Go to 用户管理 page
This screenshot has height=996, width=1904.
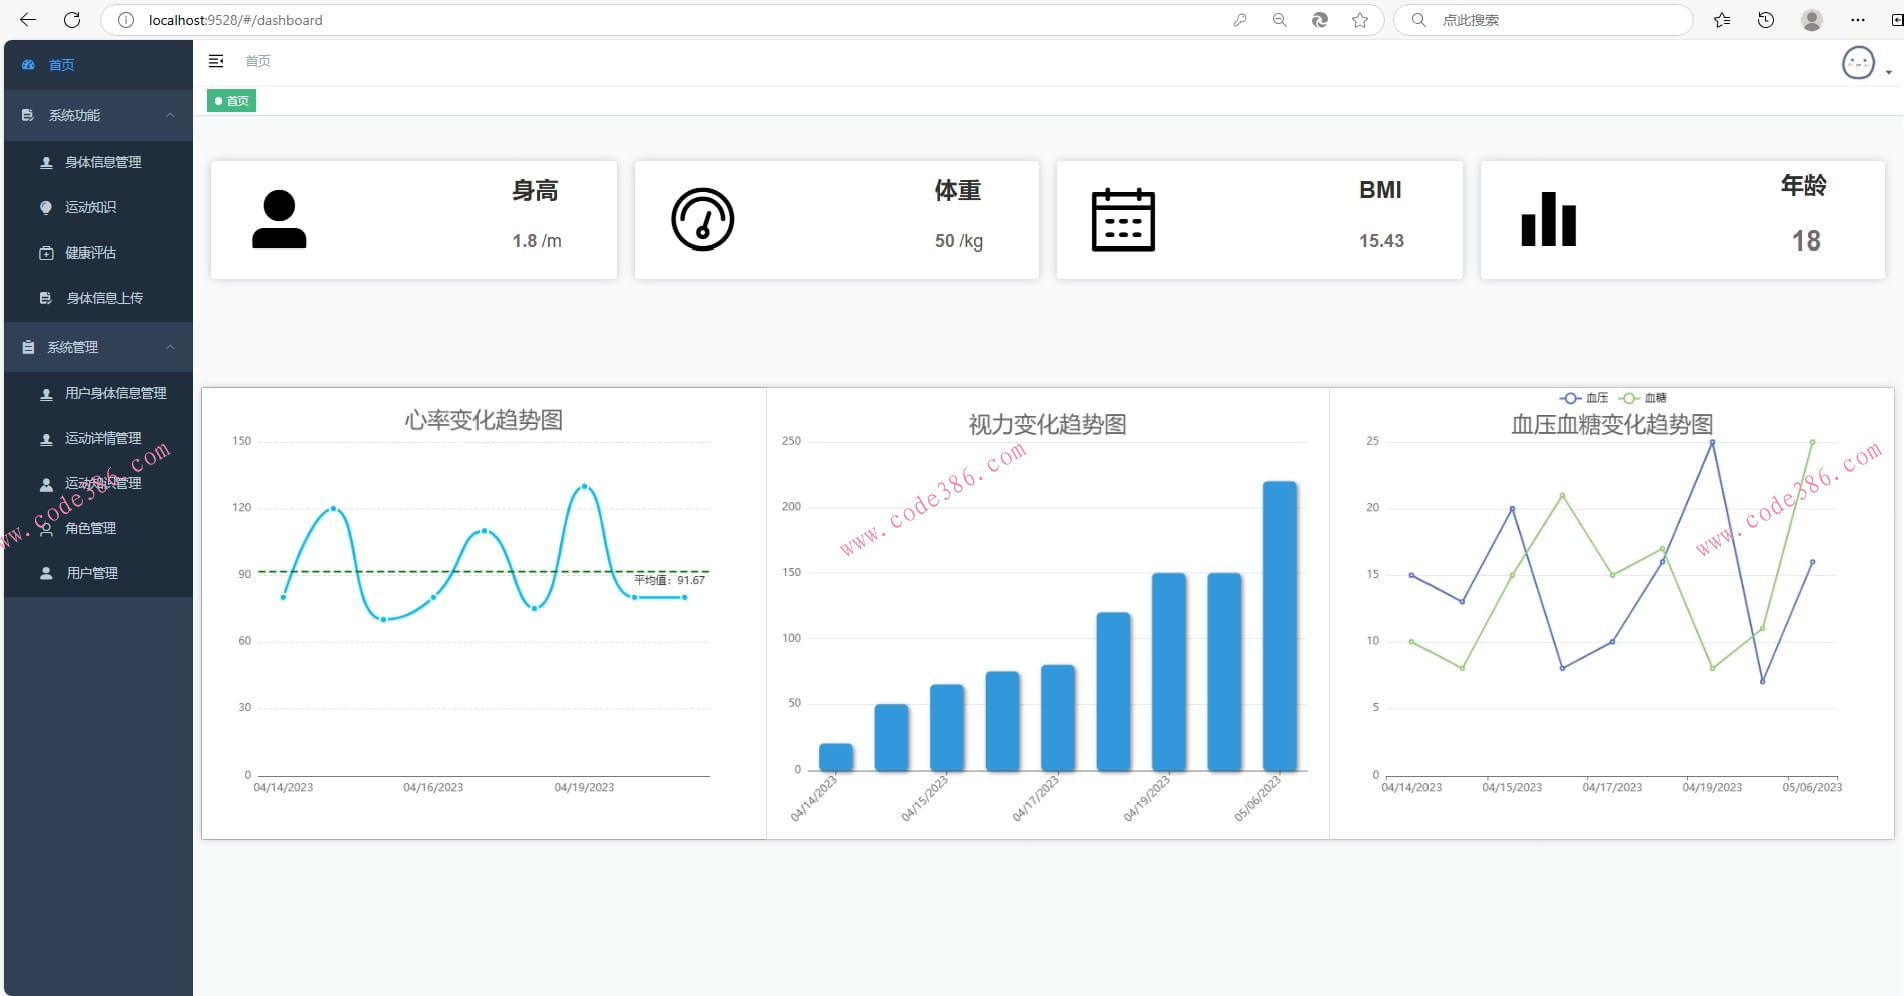click(x=92, y=573)
